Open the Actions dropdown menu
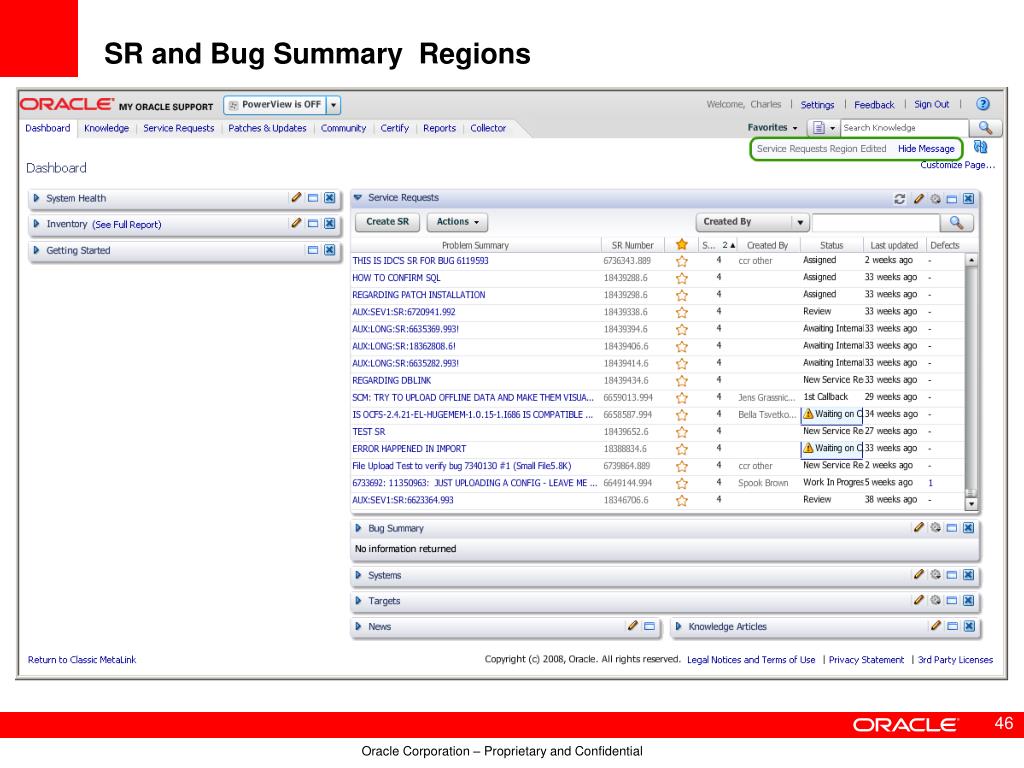 [457, 222]
